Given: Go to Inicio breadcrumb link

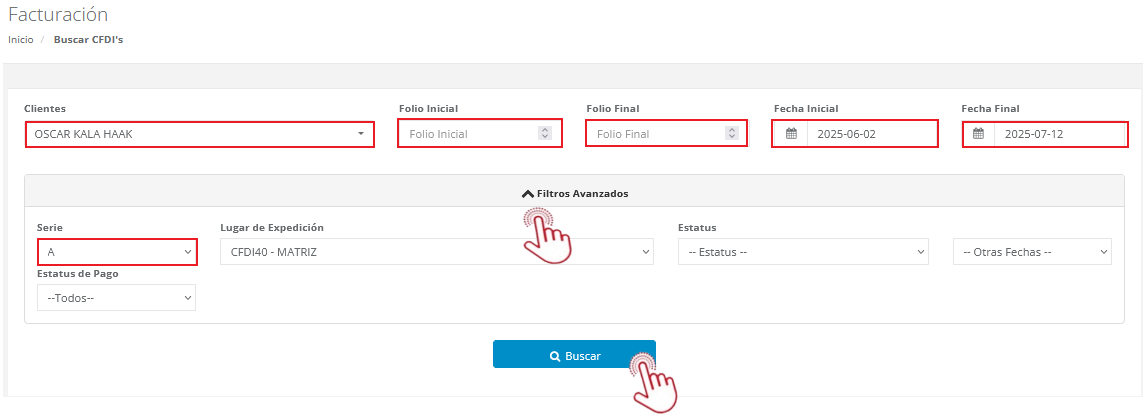Looking at the screenshot, I should [21, 40].
